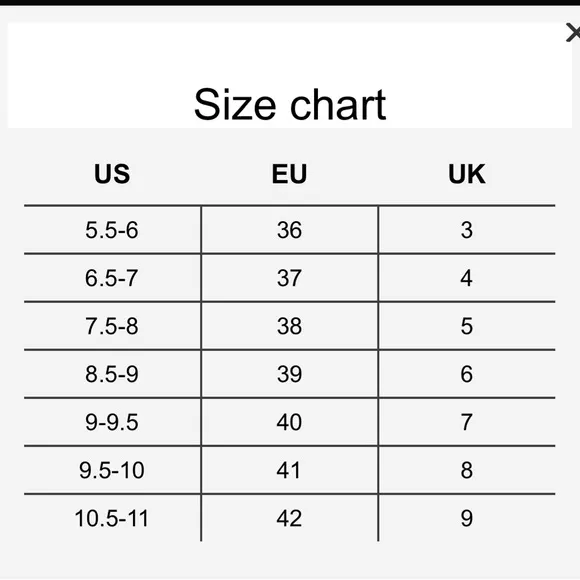Click EU size 42 cell
The width and height of the screenshot is (580, 580).
click(290, 518)
